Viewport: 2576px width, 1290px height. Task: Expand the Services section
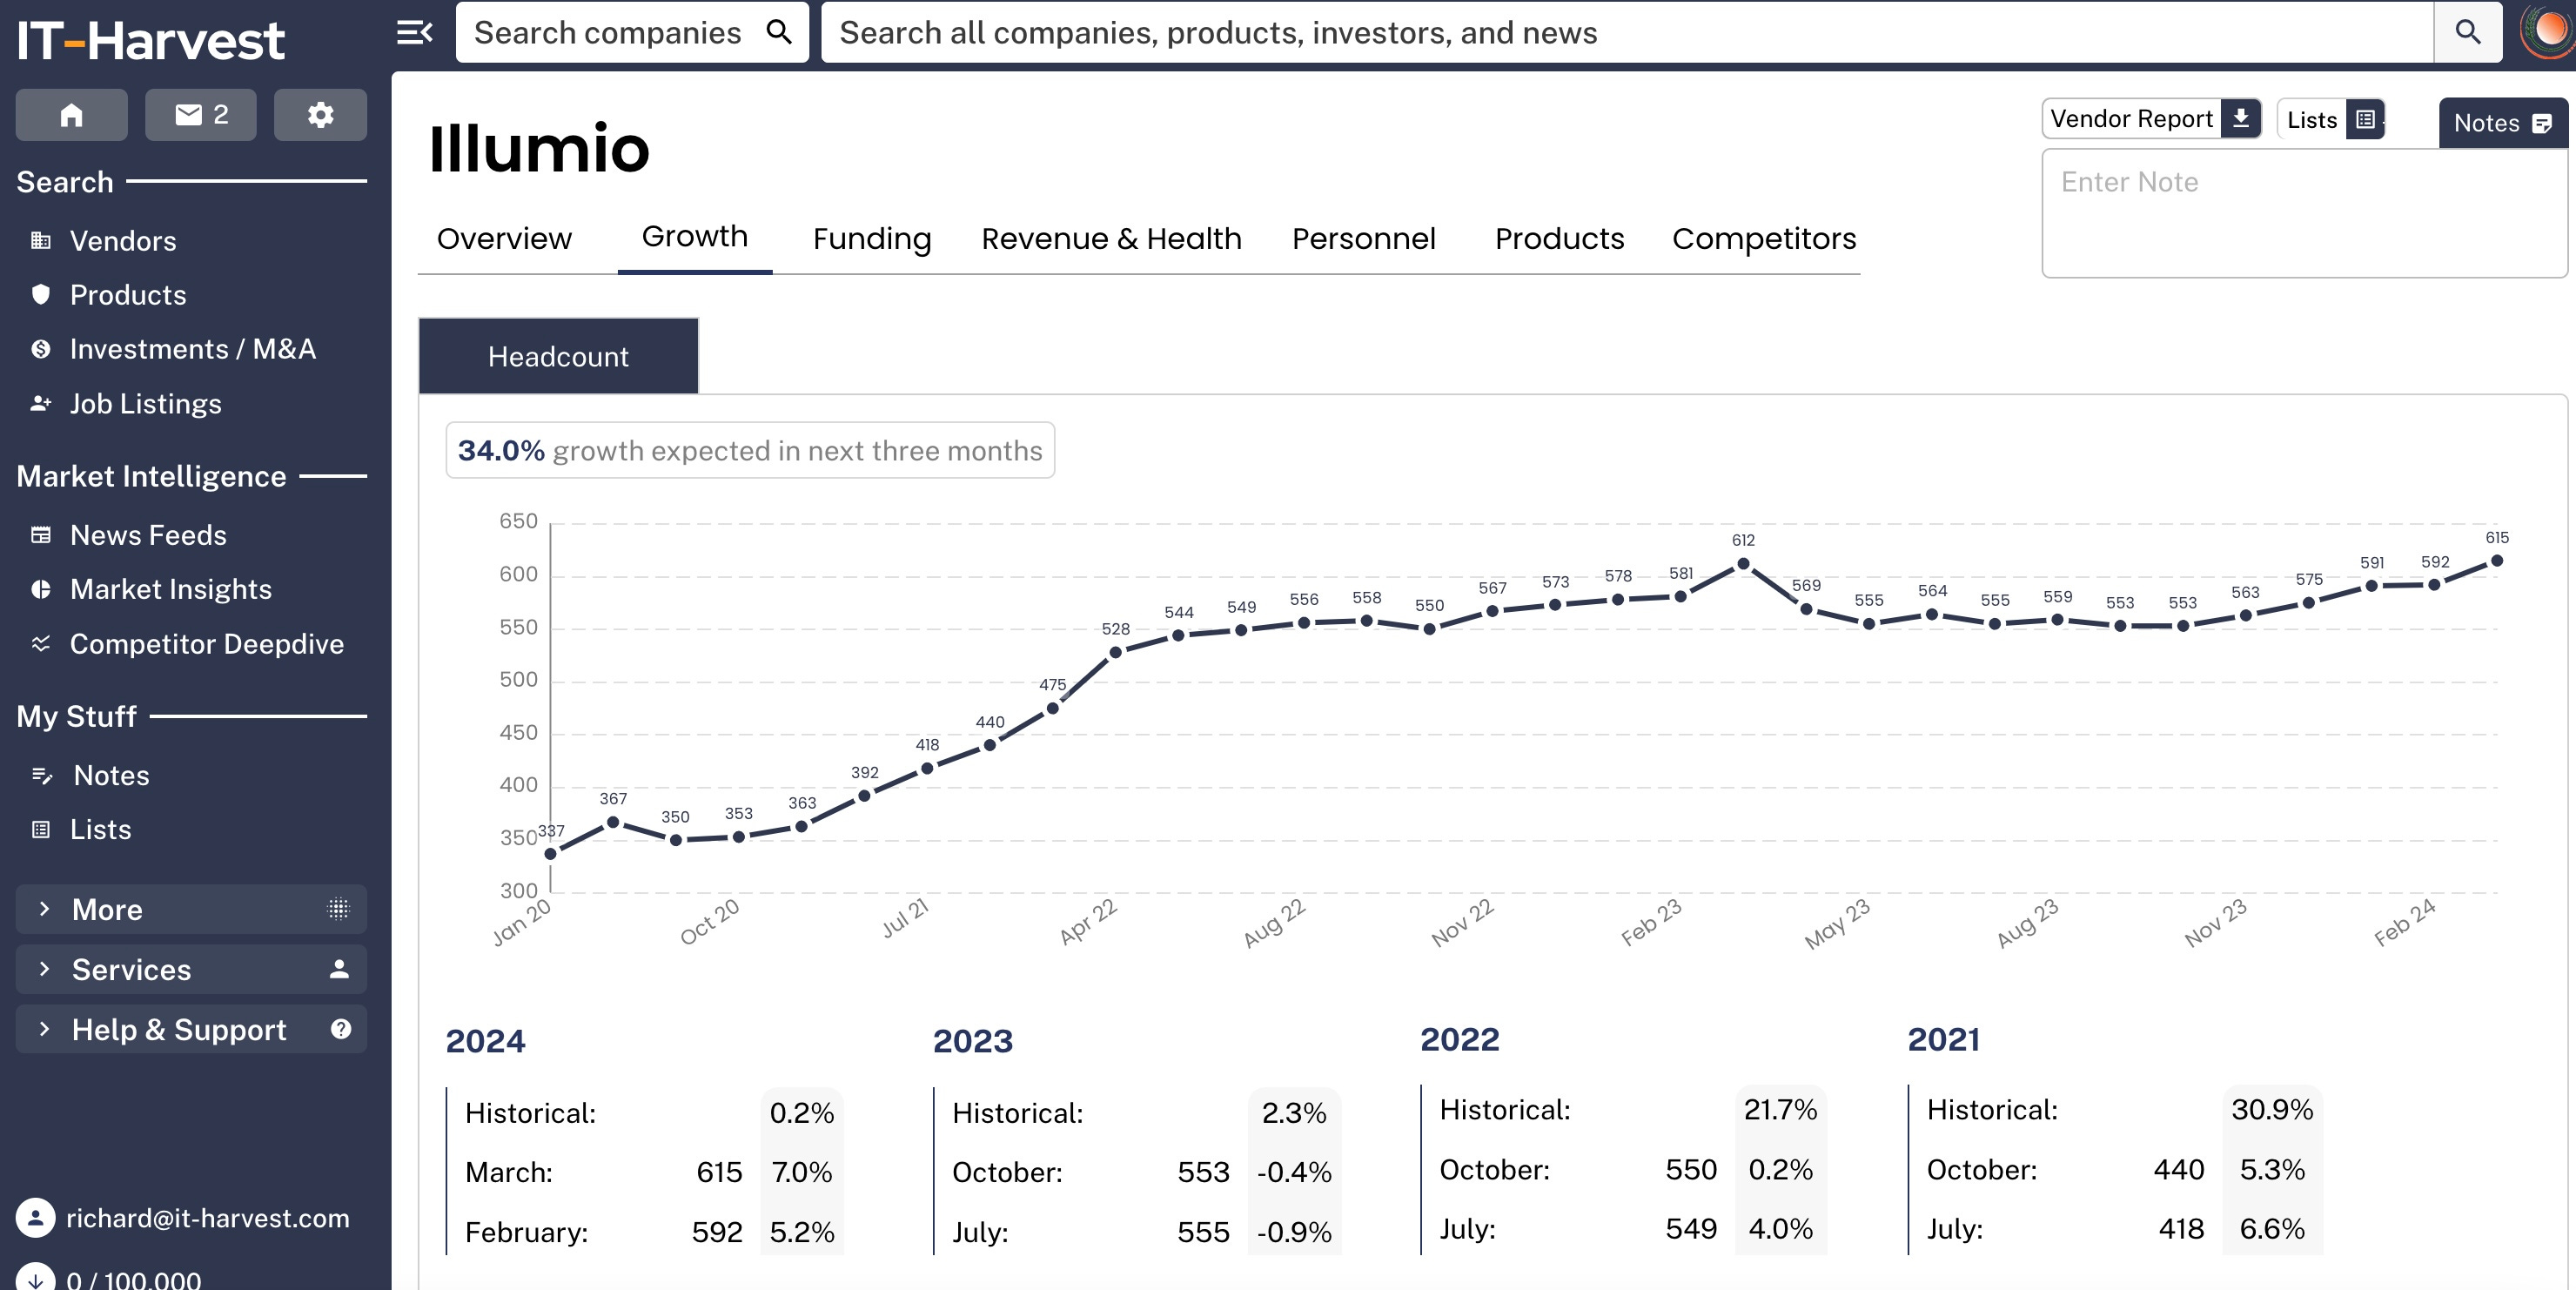tap(191, 969)
